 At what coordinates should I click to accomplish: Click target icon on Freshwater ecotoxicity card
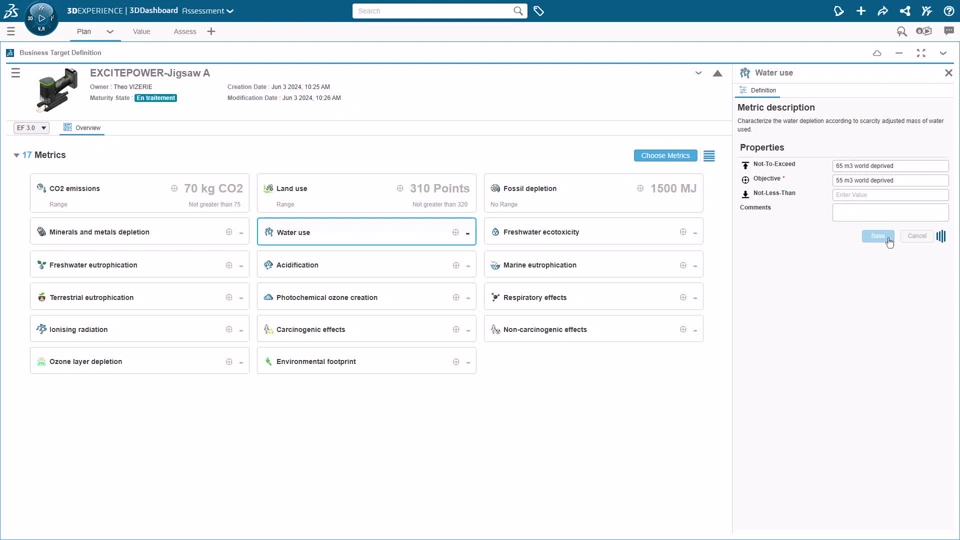[683, 232]
